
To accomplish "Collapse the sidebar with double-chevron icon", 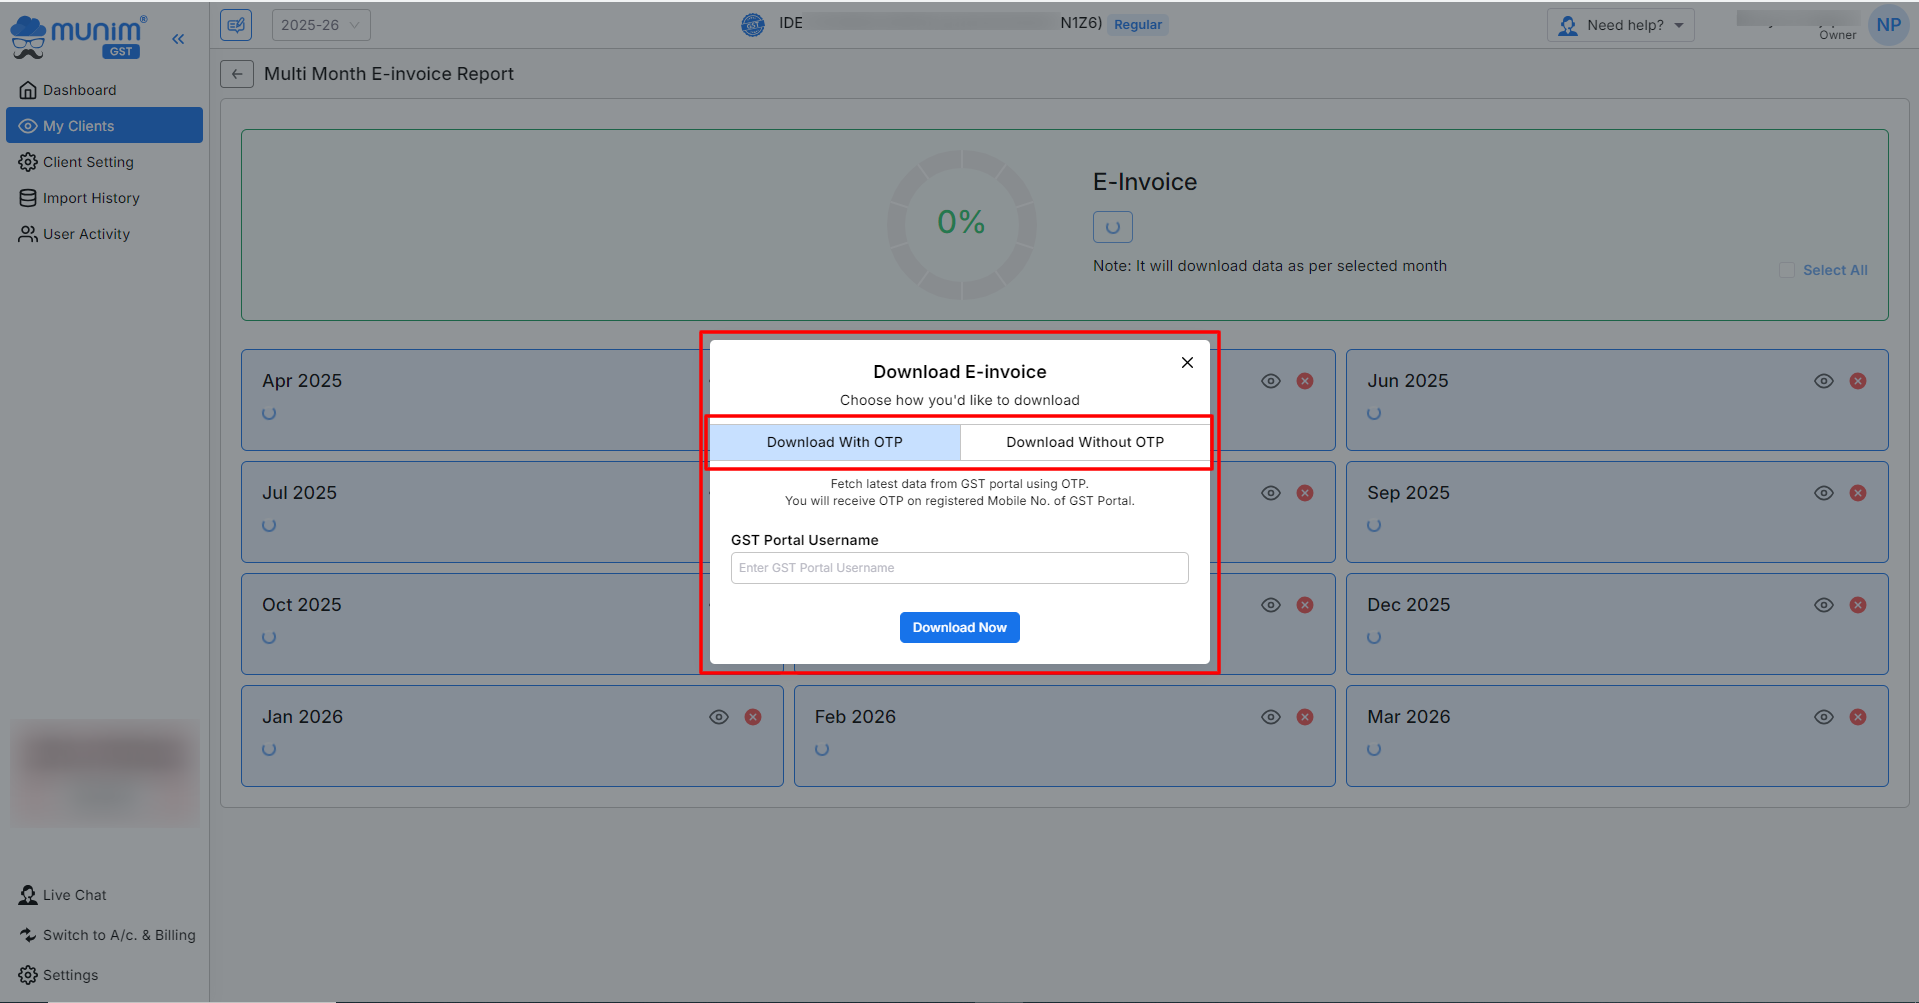I will [x=178, y=39].
